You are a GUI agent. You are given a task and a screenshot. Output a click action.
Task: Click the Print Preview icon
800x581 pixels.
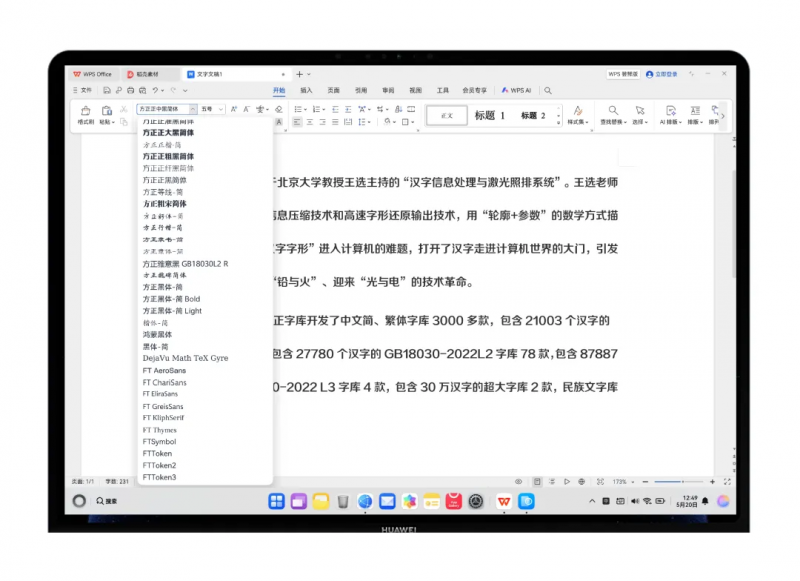pyautogui.click(x=142, y=90)
